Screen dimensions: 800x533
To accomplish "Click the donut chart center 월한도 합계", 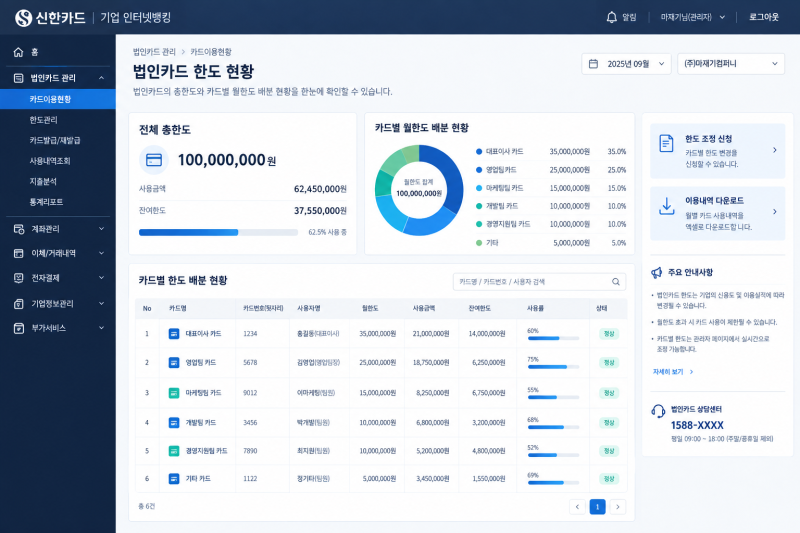I will click(x=419, y=188).
